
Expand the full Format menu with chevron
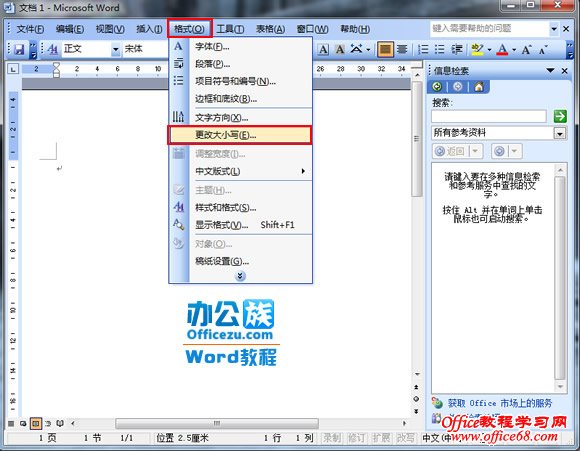point(240,276)
